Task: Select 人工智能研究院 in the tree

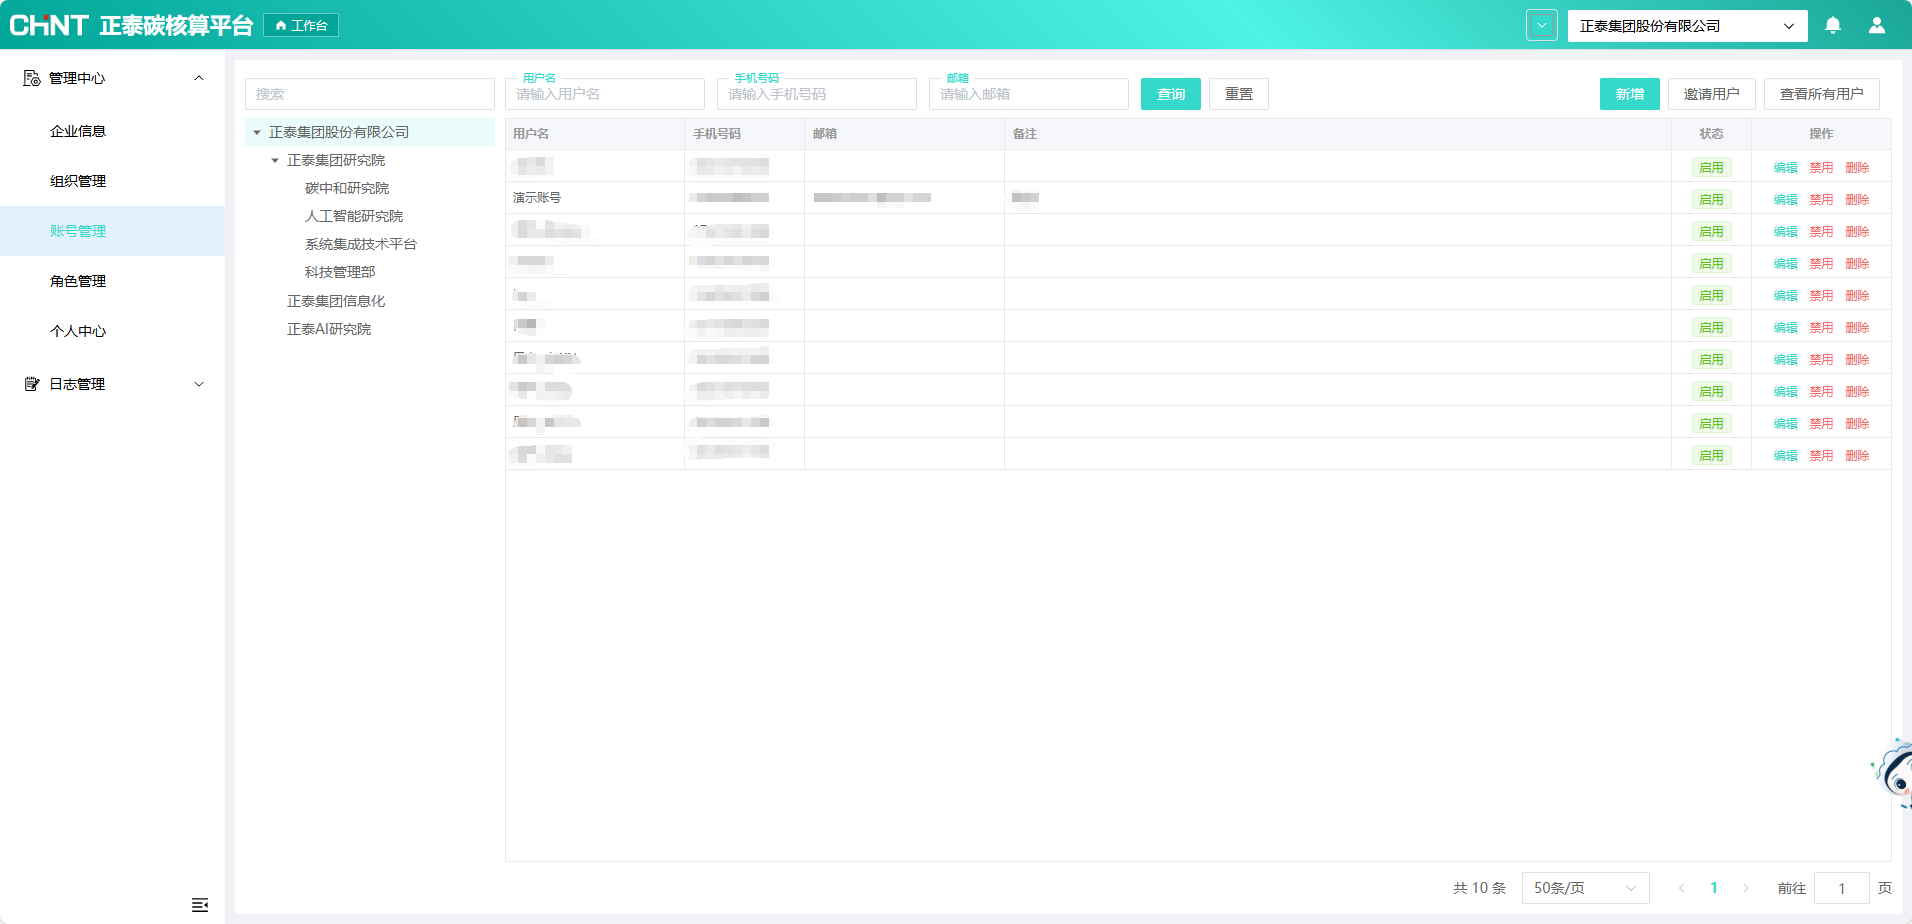Action: point(354,216)
